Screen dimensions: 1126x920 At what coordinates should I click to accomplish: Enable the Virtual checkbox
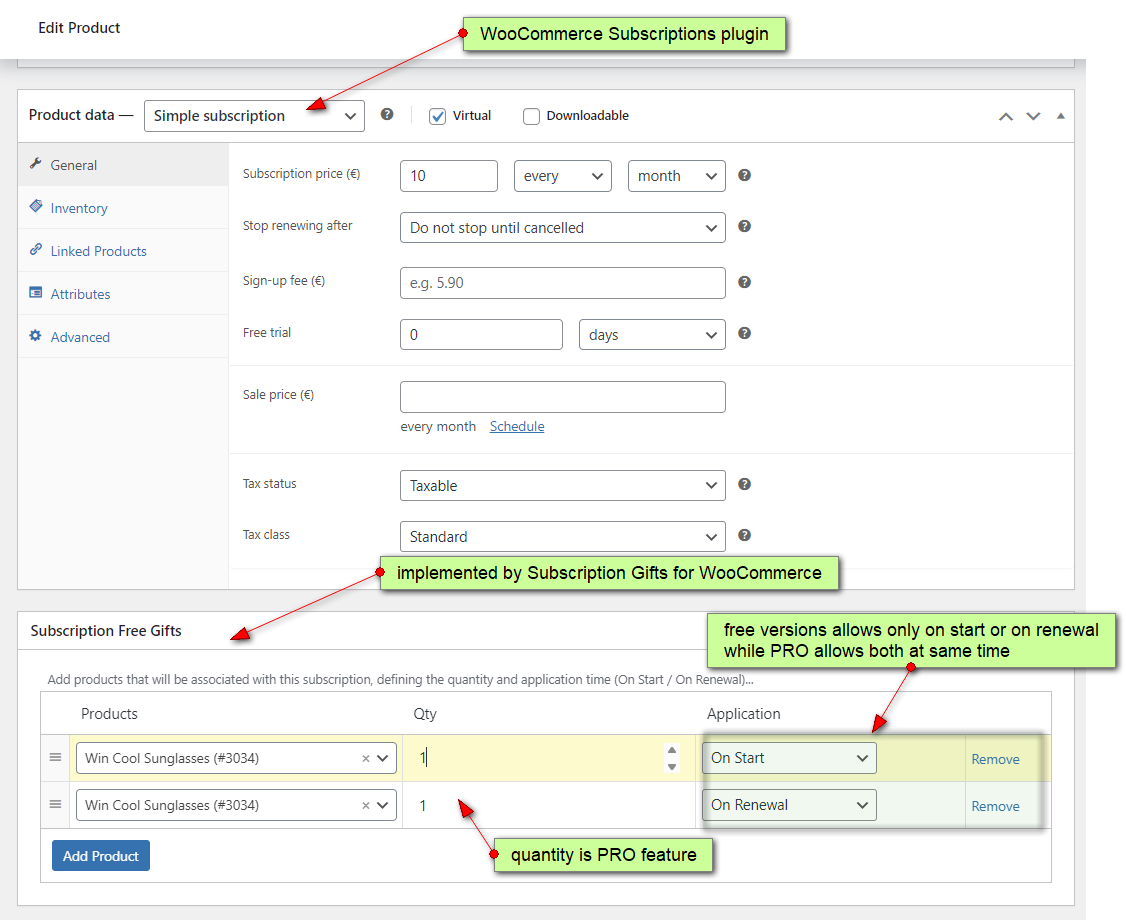437,116
